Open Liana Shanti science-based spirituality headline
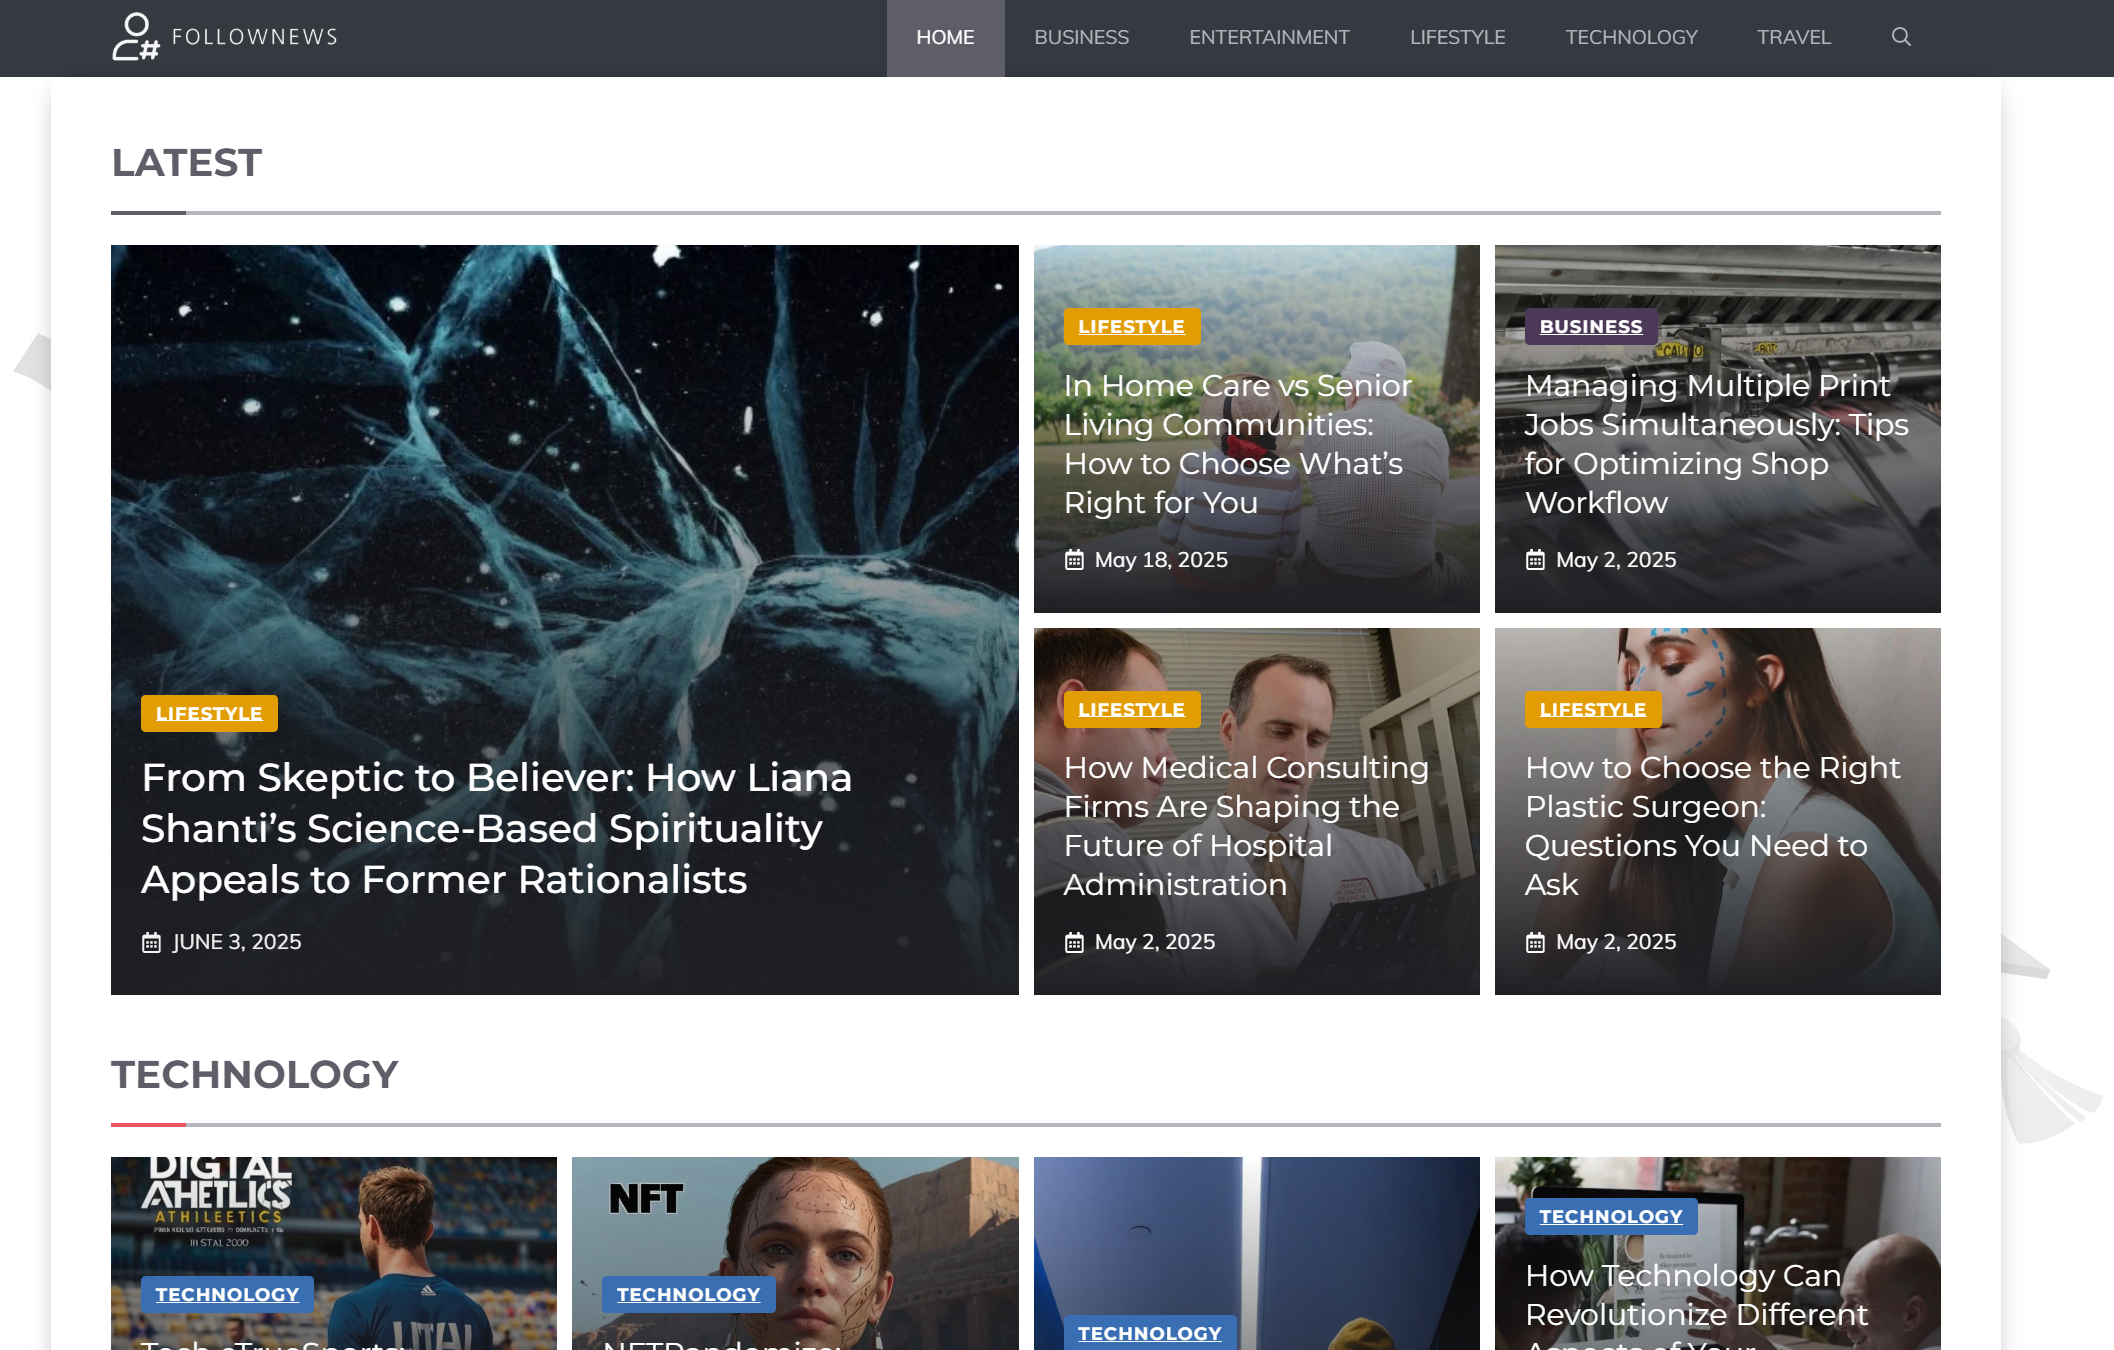Screen dimensions: 2114x1350 (496, 828)
